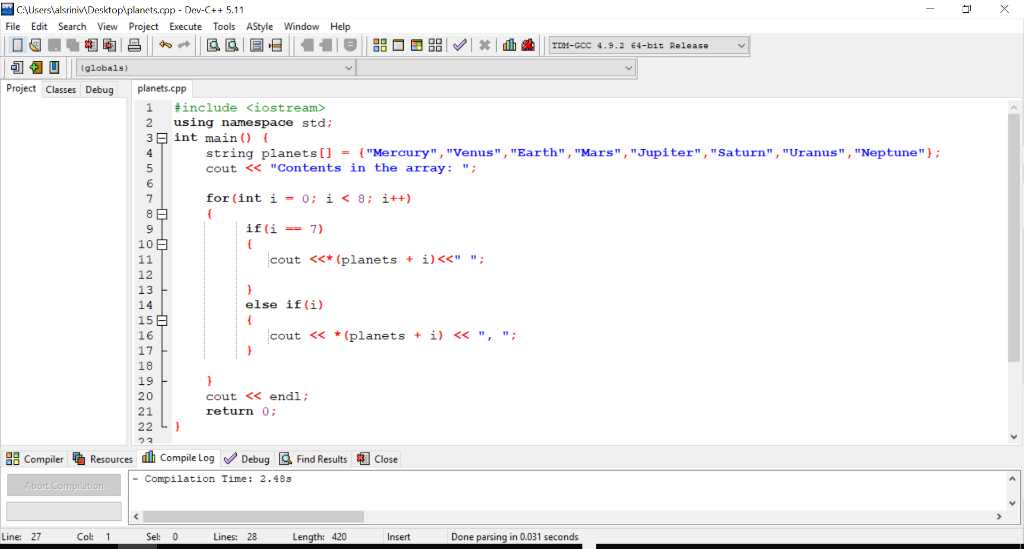Start debugging with purple checkmark icon
Screen dimensions: 1024x549
pos(460,45)
